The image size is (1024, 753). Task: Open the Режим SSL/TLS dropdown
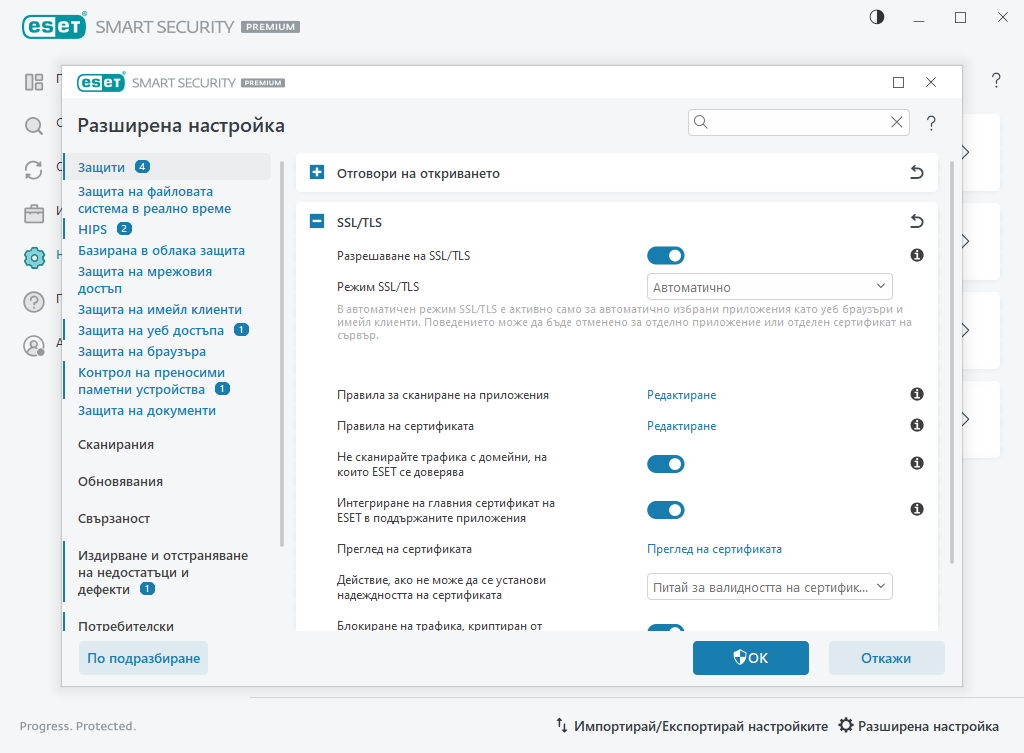point(769,287)
